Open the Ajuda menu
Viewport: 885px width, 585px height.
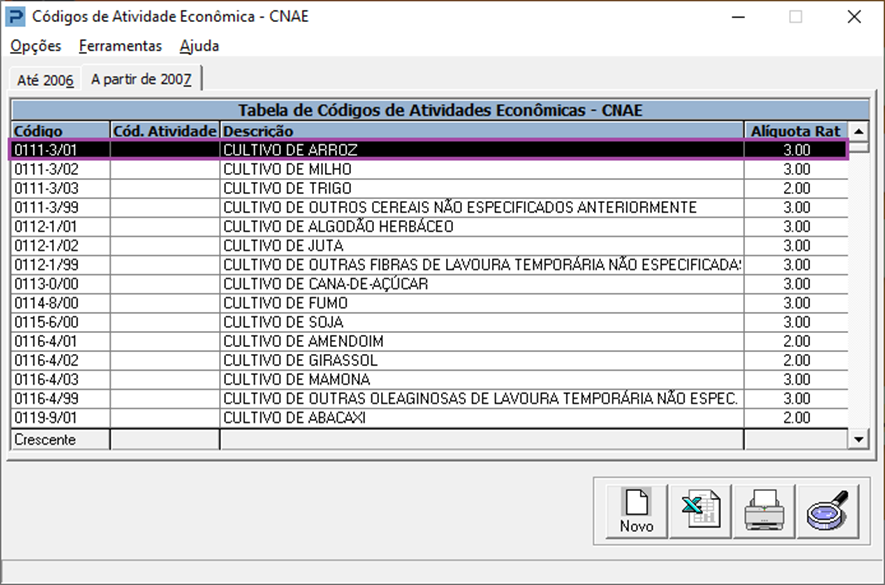[199, 46]
